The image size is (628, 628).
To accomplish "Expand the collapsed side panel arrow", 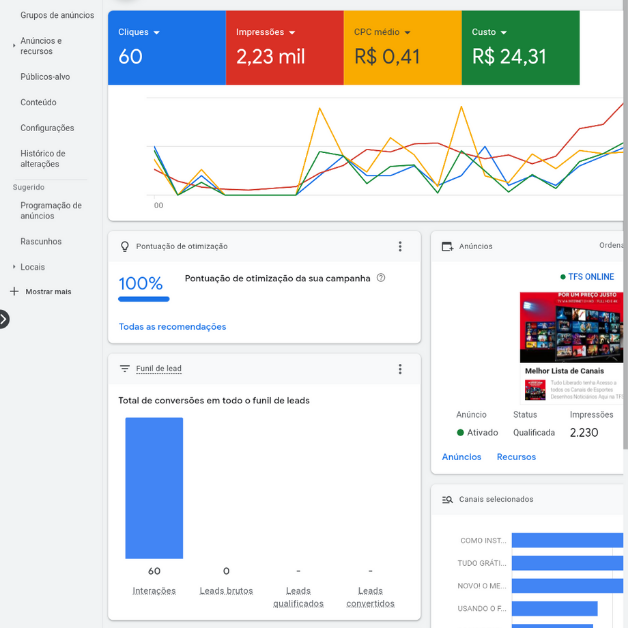I will tap(4, 319).
